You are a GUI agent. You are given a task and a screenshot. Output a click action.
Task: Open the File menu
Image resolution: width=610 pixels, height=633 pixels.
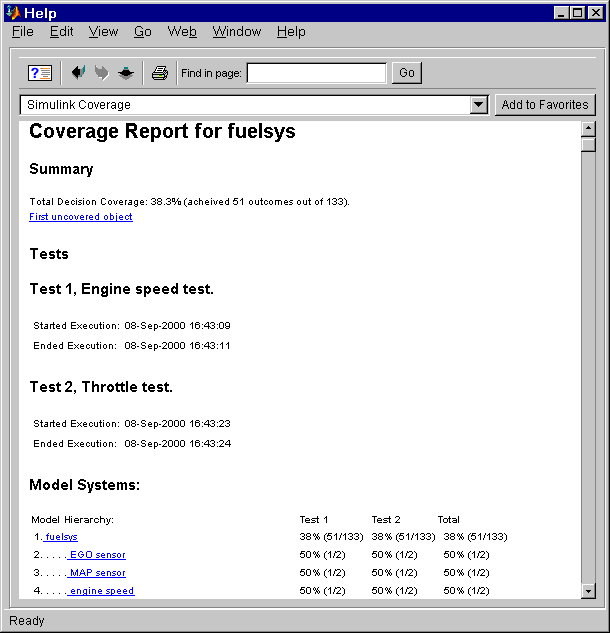(x=23, y=32)
